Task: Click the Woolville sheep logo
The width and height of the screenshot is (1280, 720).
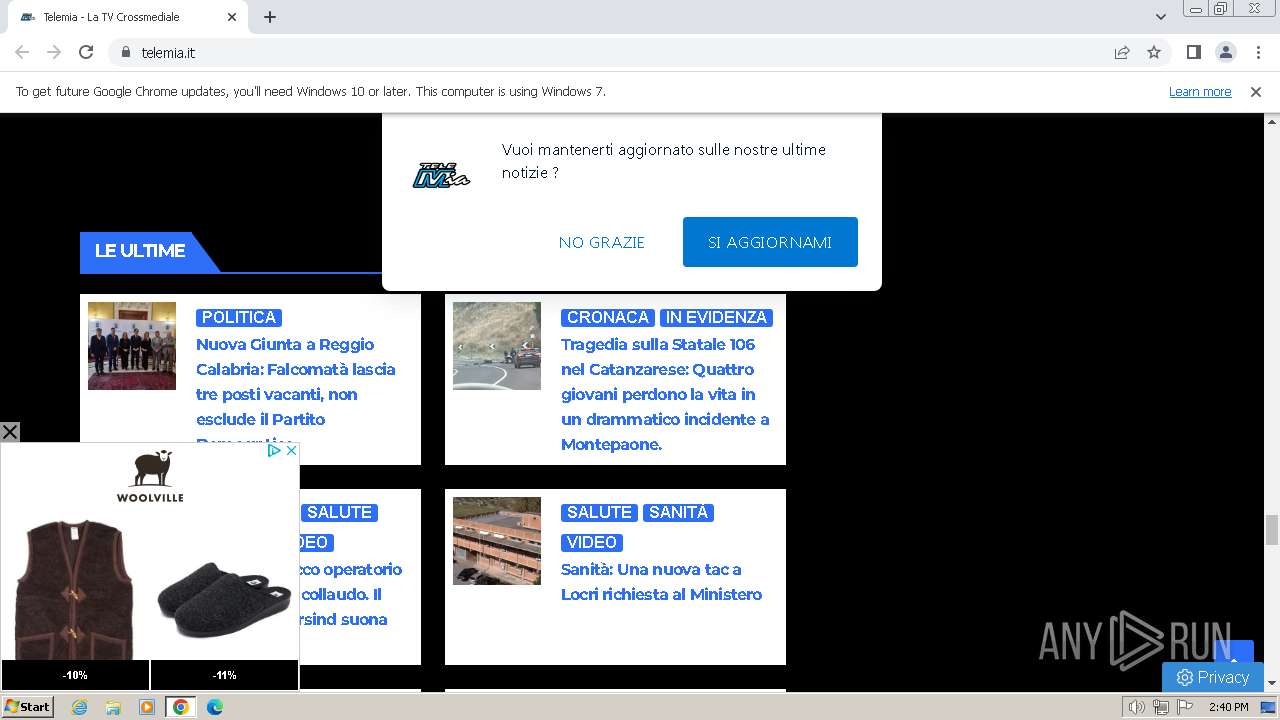Action: [150, 476]
